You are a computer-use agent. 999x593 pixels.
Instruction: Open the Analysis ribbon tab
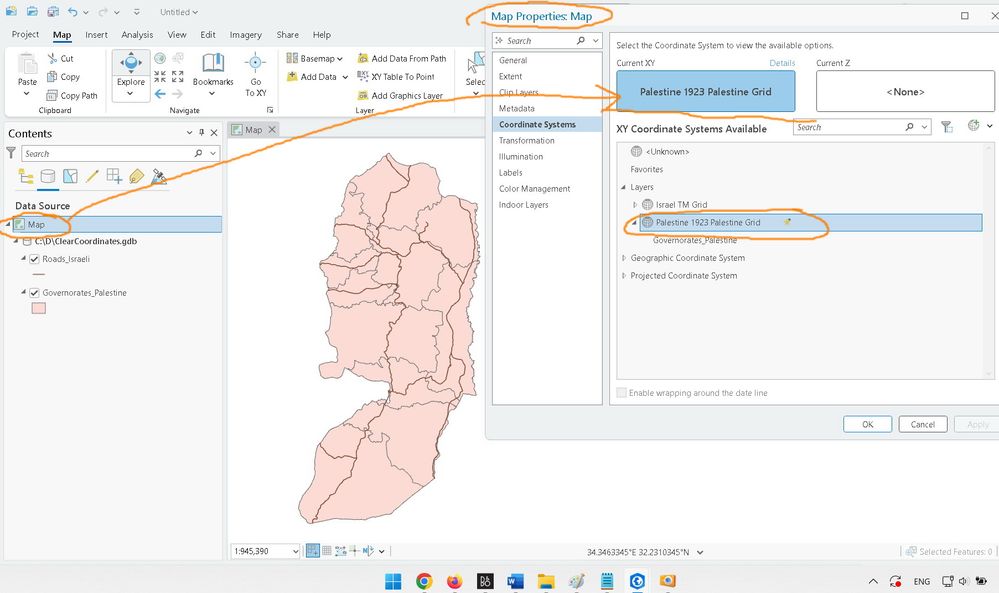click(137, 35)
